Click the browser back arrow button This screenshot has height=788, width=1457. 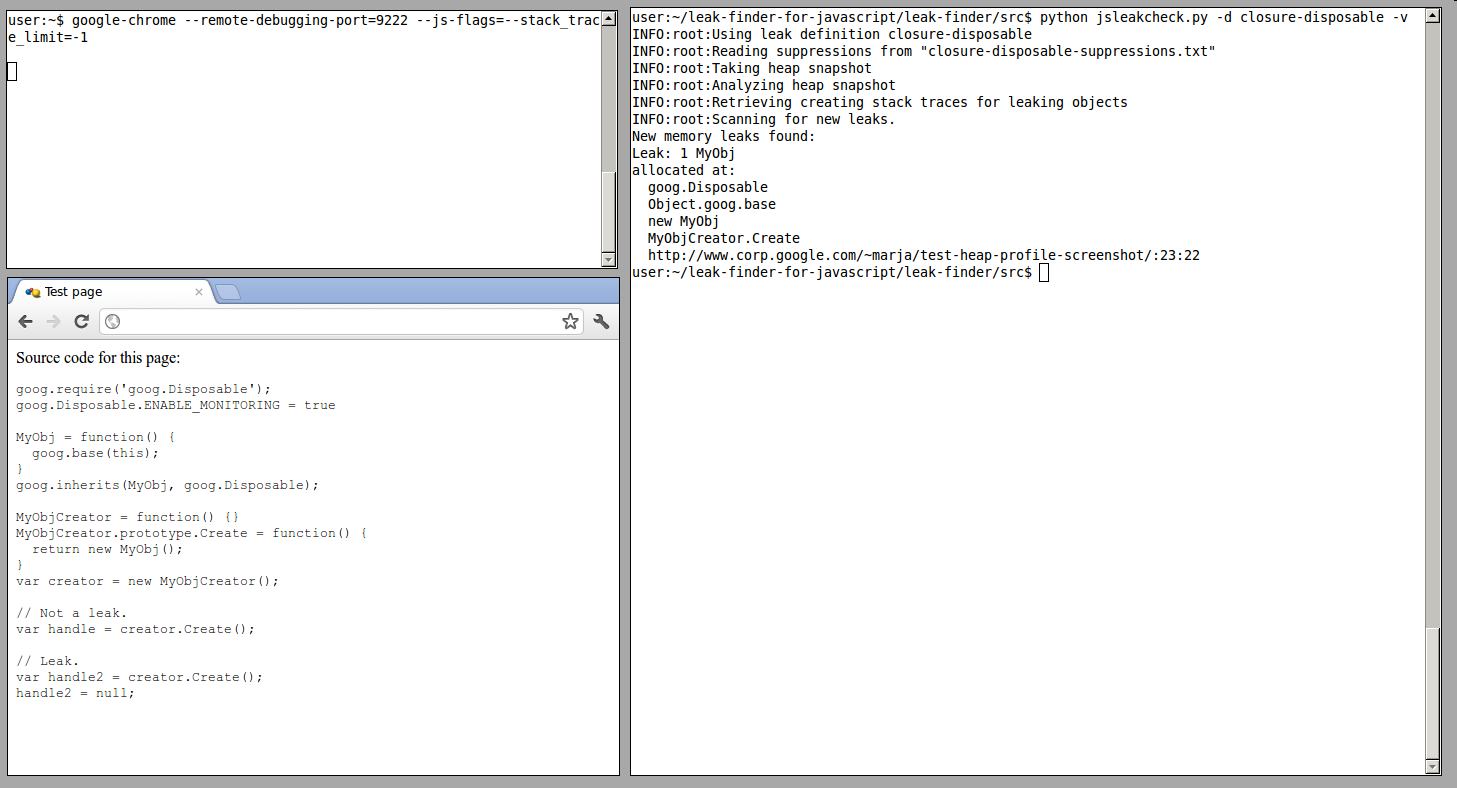(x=26, y=321)
